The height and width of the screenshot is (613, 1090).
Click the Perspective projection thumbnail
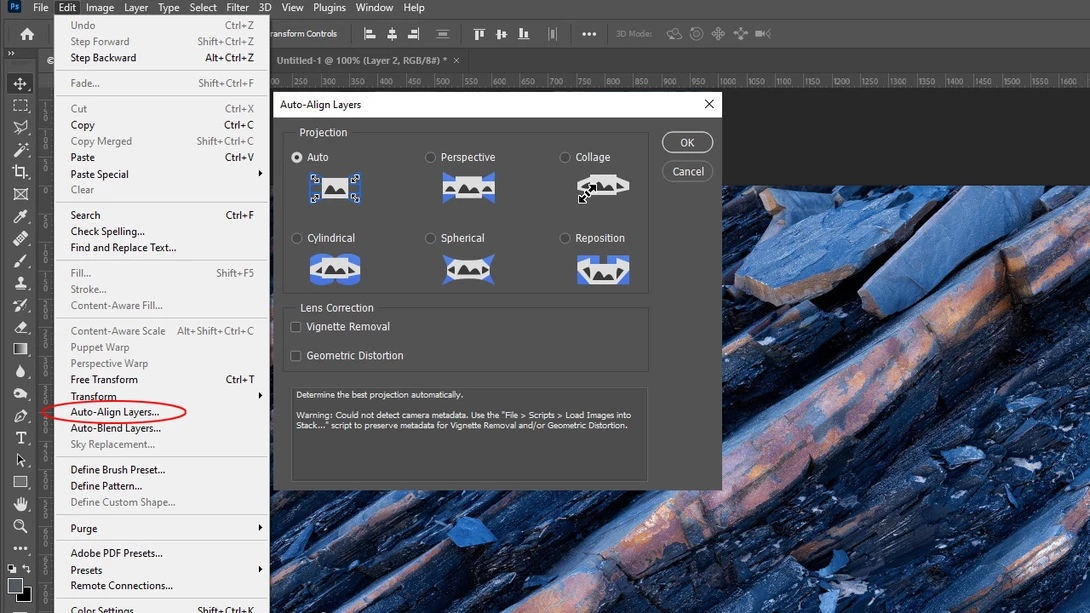click(469, 188)
